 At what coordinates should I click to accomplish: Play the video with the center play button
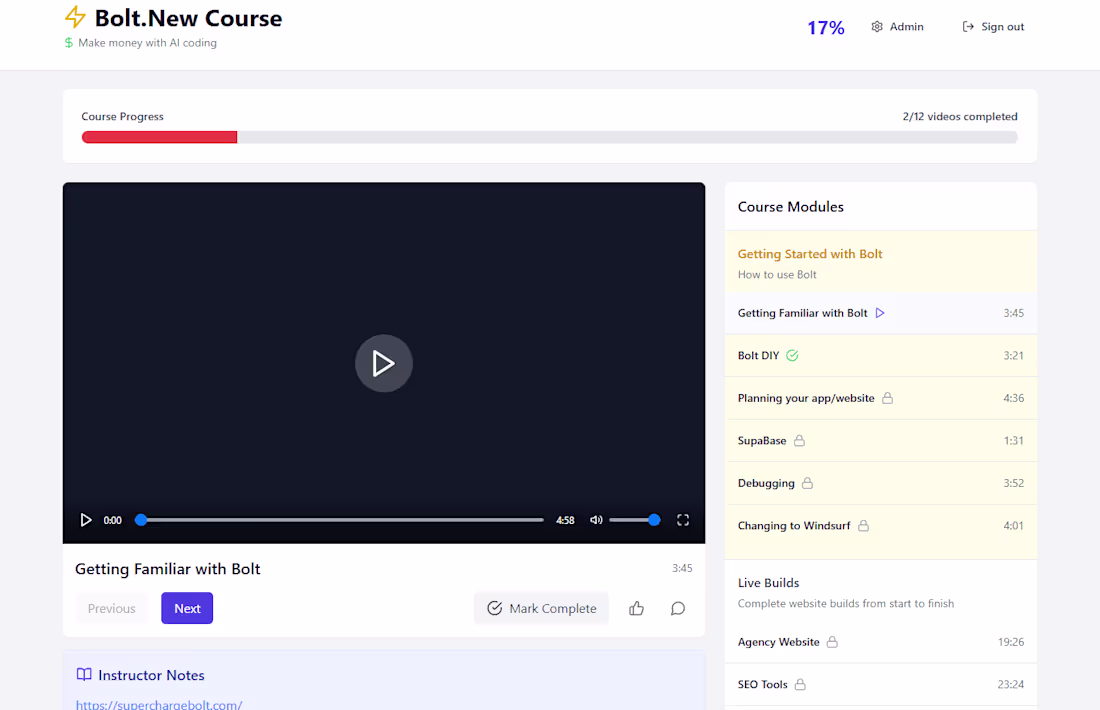(x=383, y=363)
